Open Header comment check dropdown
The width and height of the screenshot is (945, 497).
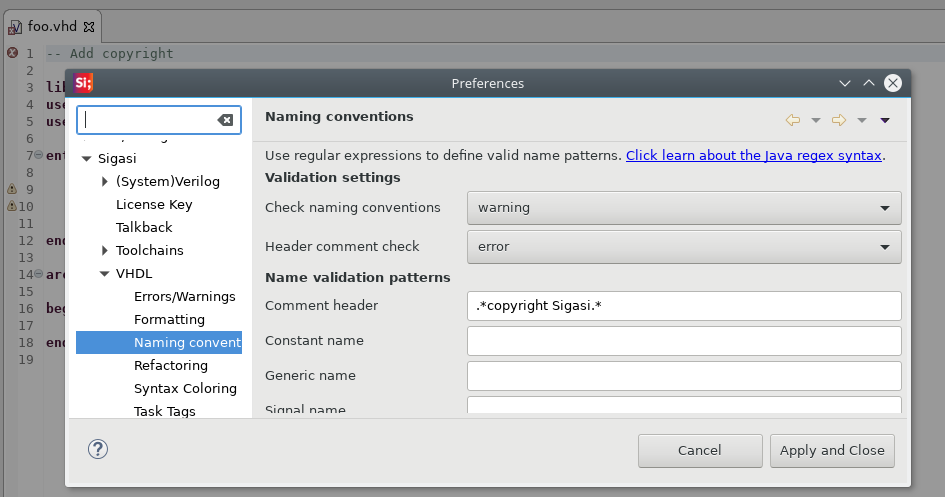pos(684,247)
